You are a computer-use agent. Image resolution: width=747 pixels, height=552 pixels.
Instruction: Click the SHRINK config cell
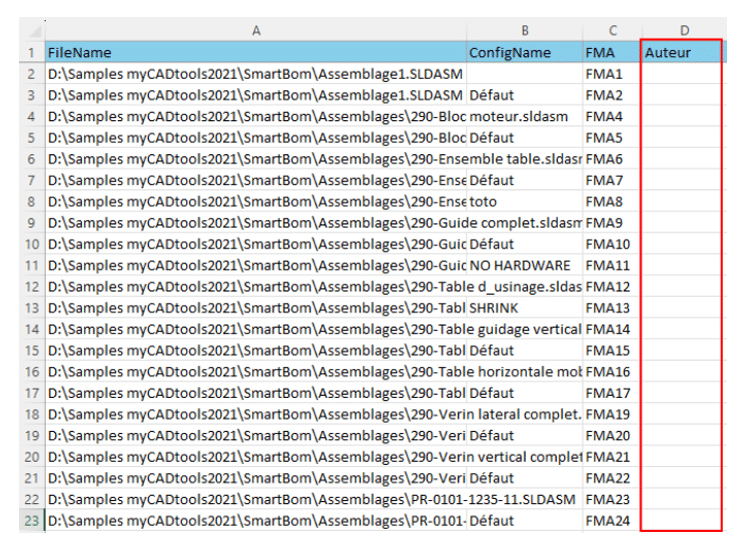coord(525,308)
